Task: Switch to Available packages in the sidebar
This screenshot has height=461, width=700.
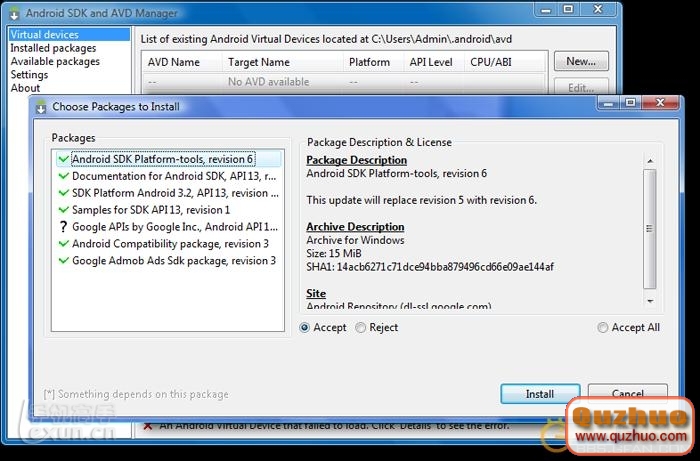Action: tap(55, 61)
